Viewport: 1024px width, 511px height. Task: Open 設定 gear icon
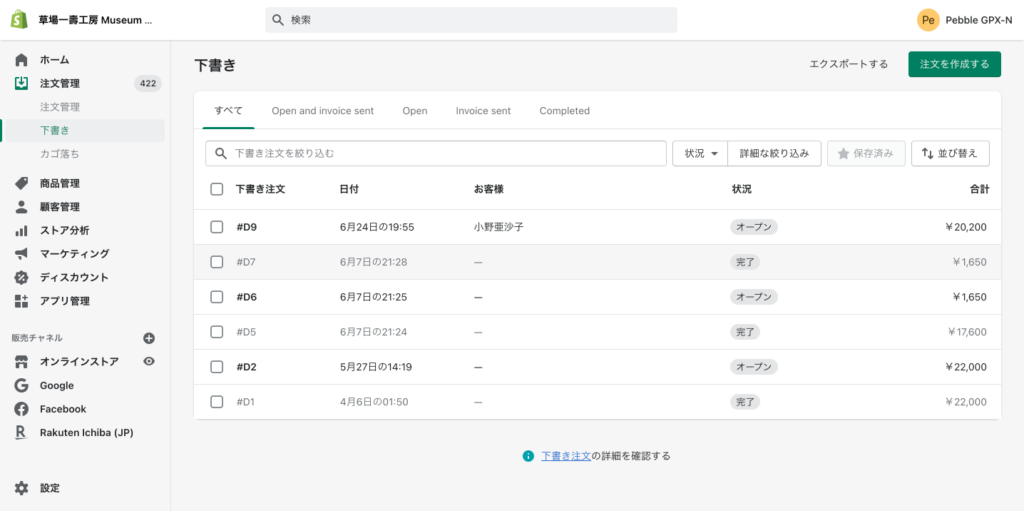tap(21, 488)
